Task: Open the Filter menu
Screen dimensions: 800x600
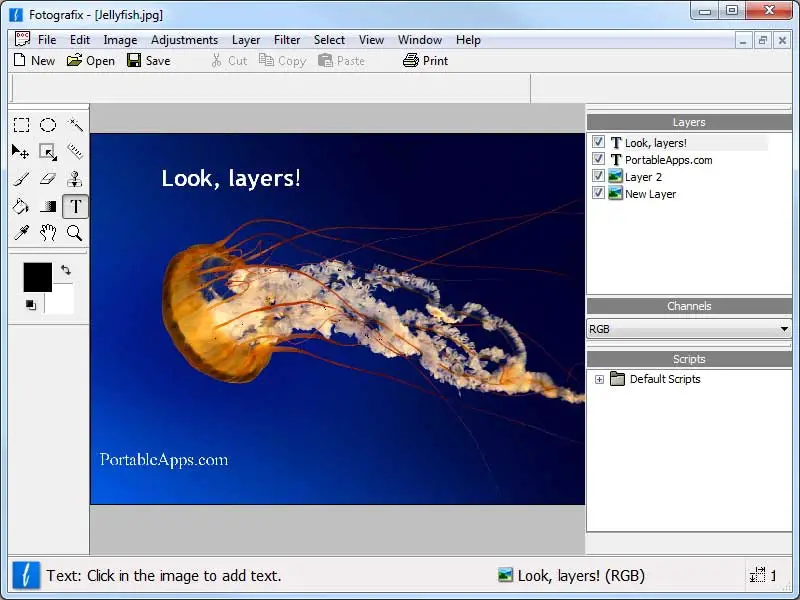Action: pos(287,40)
